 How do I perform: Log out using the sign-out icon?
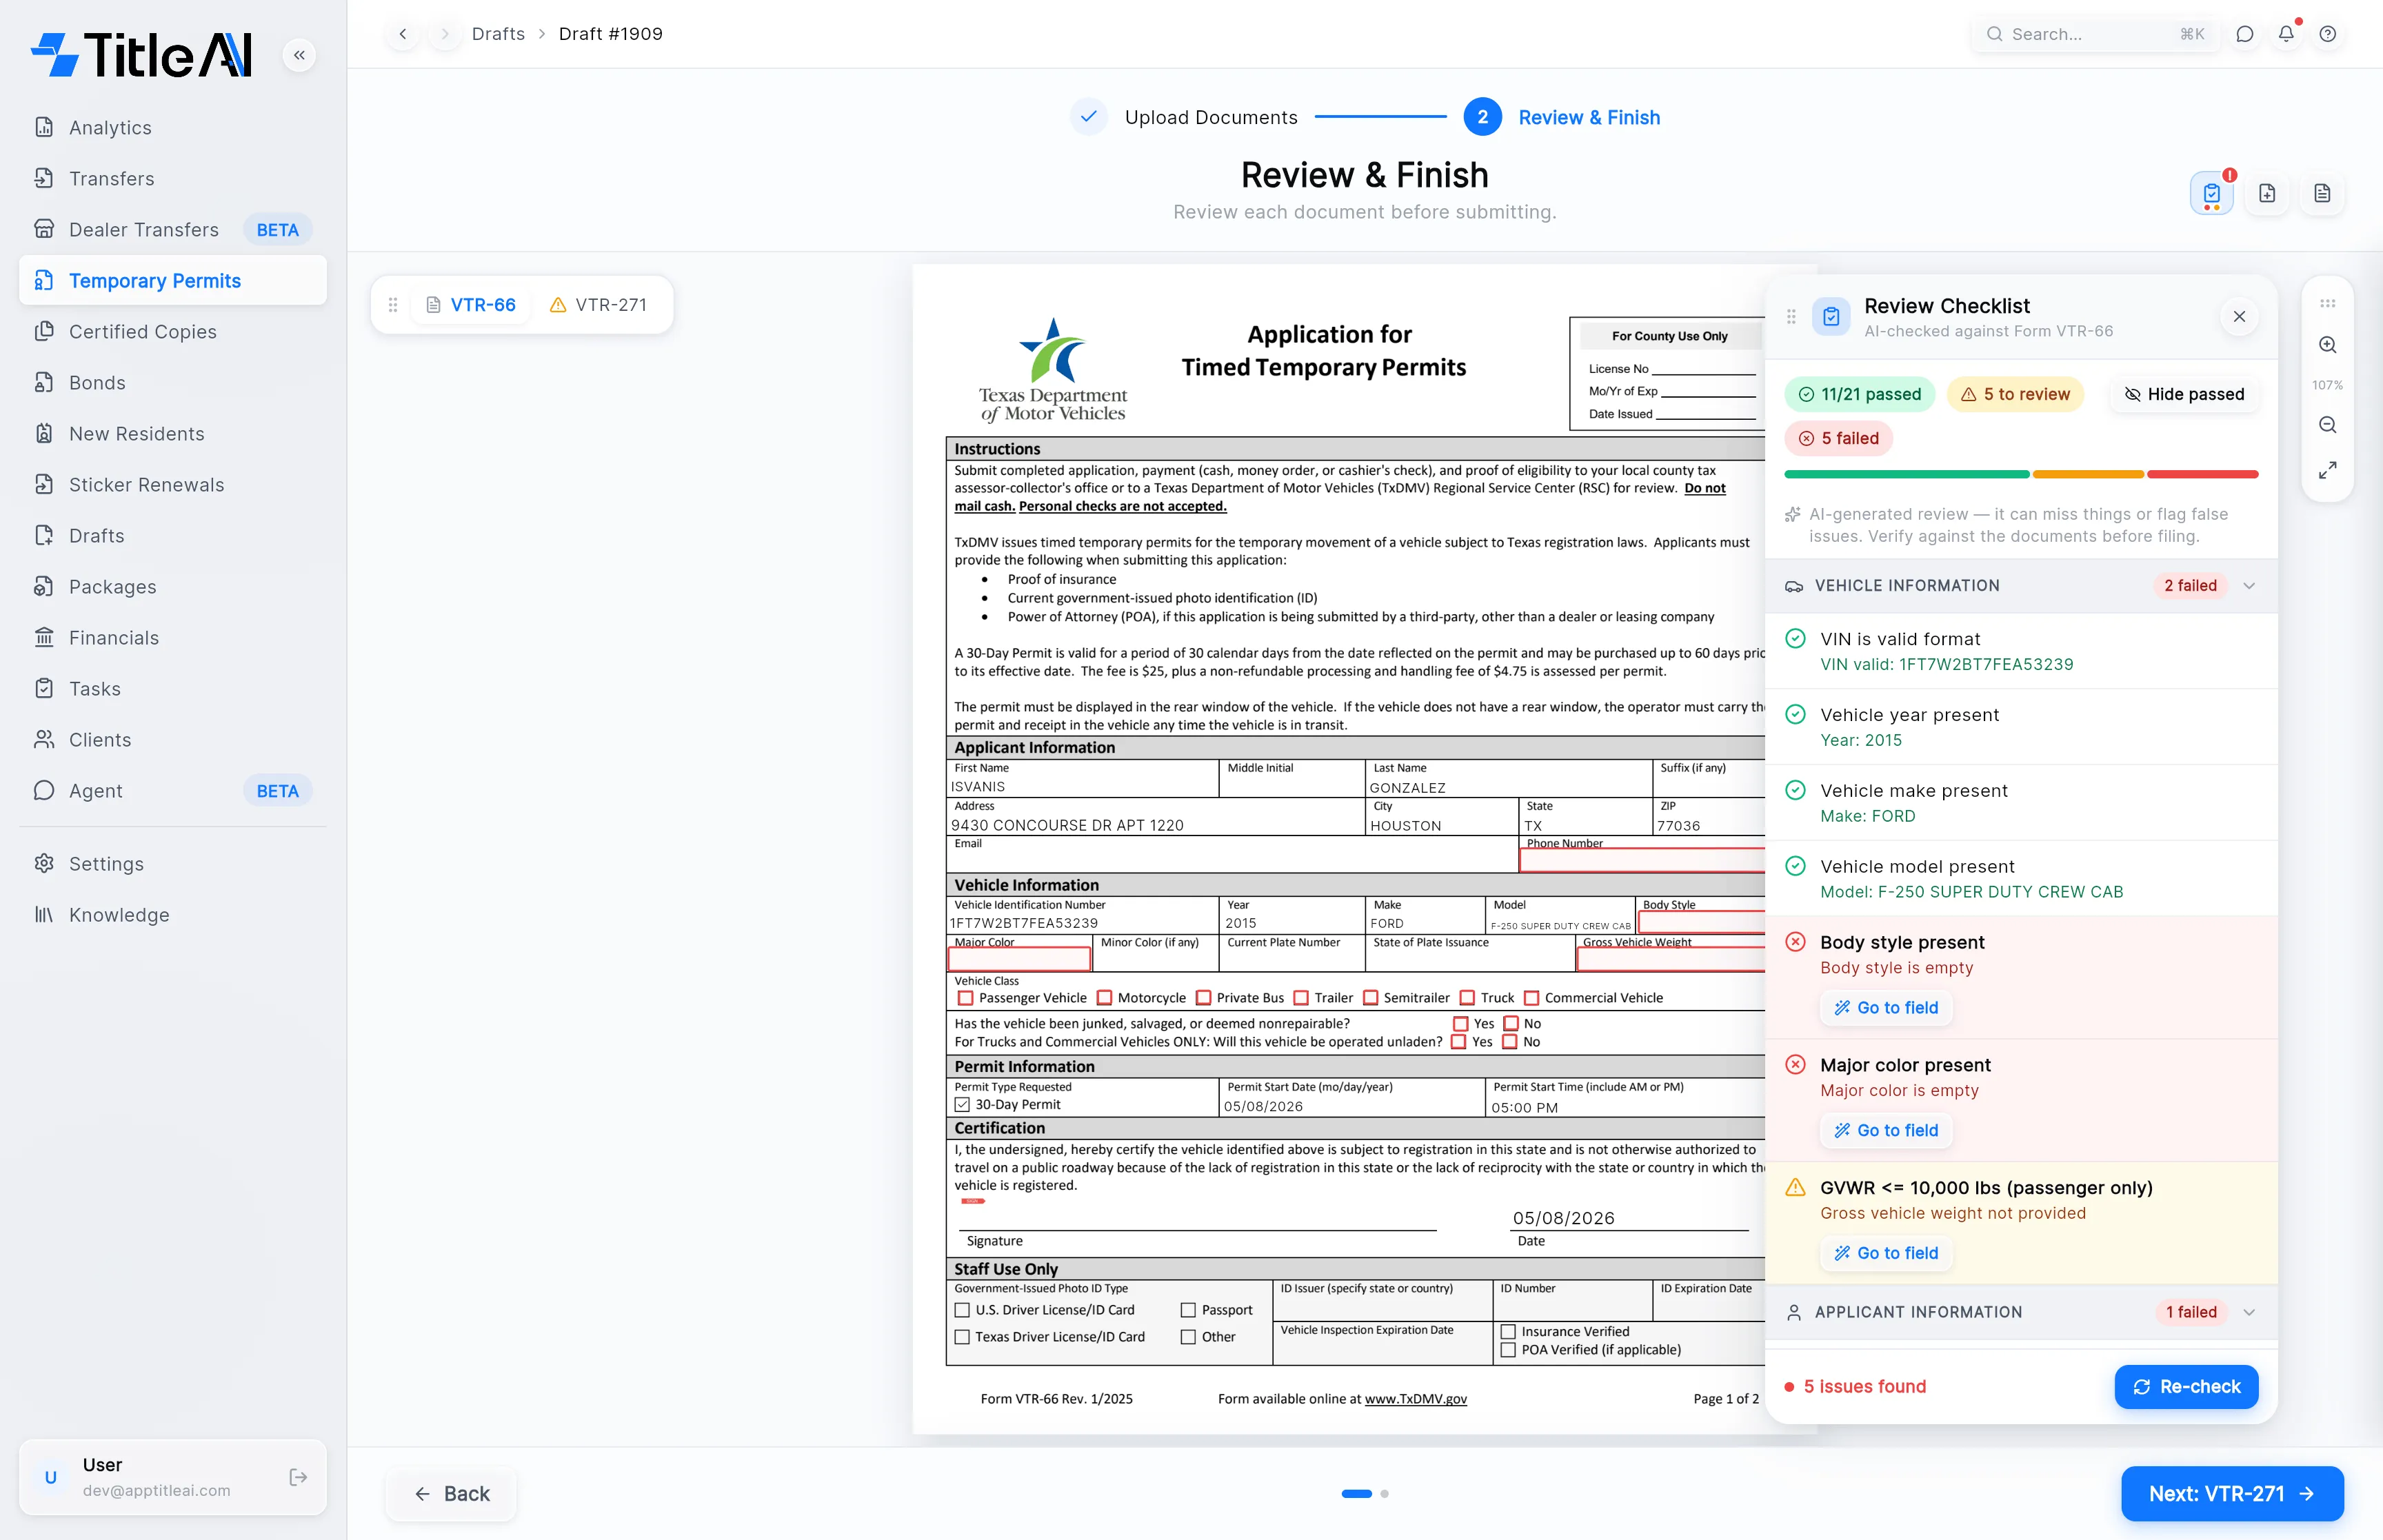click(298, 1477)
